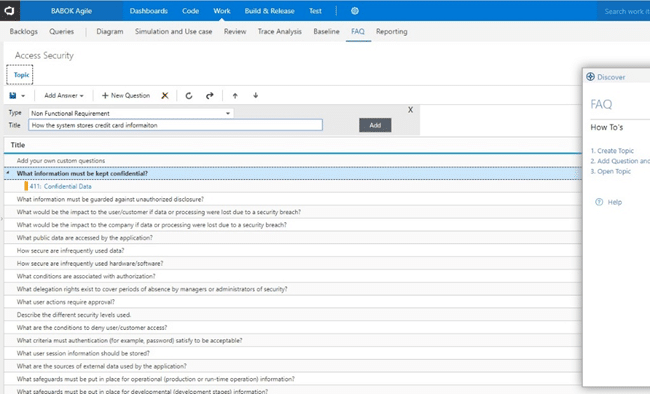Select the operational information safeguards question

pos(293,379)
